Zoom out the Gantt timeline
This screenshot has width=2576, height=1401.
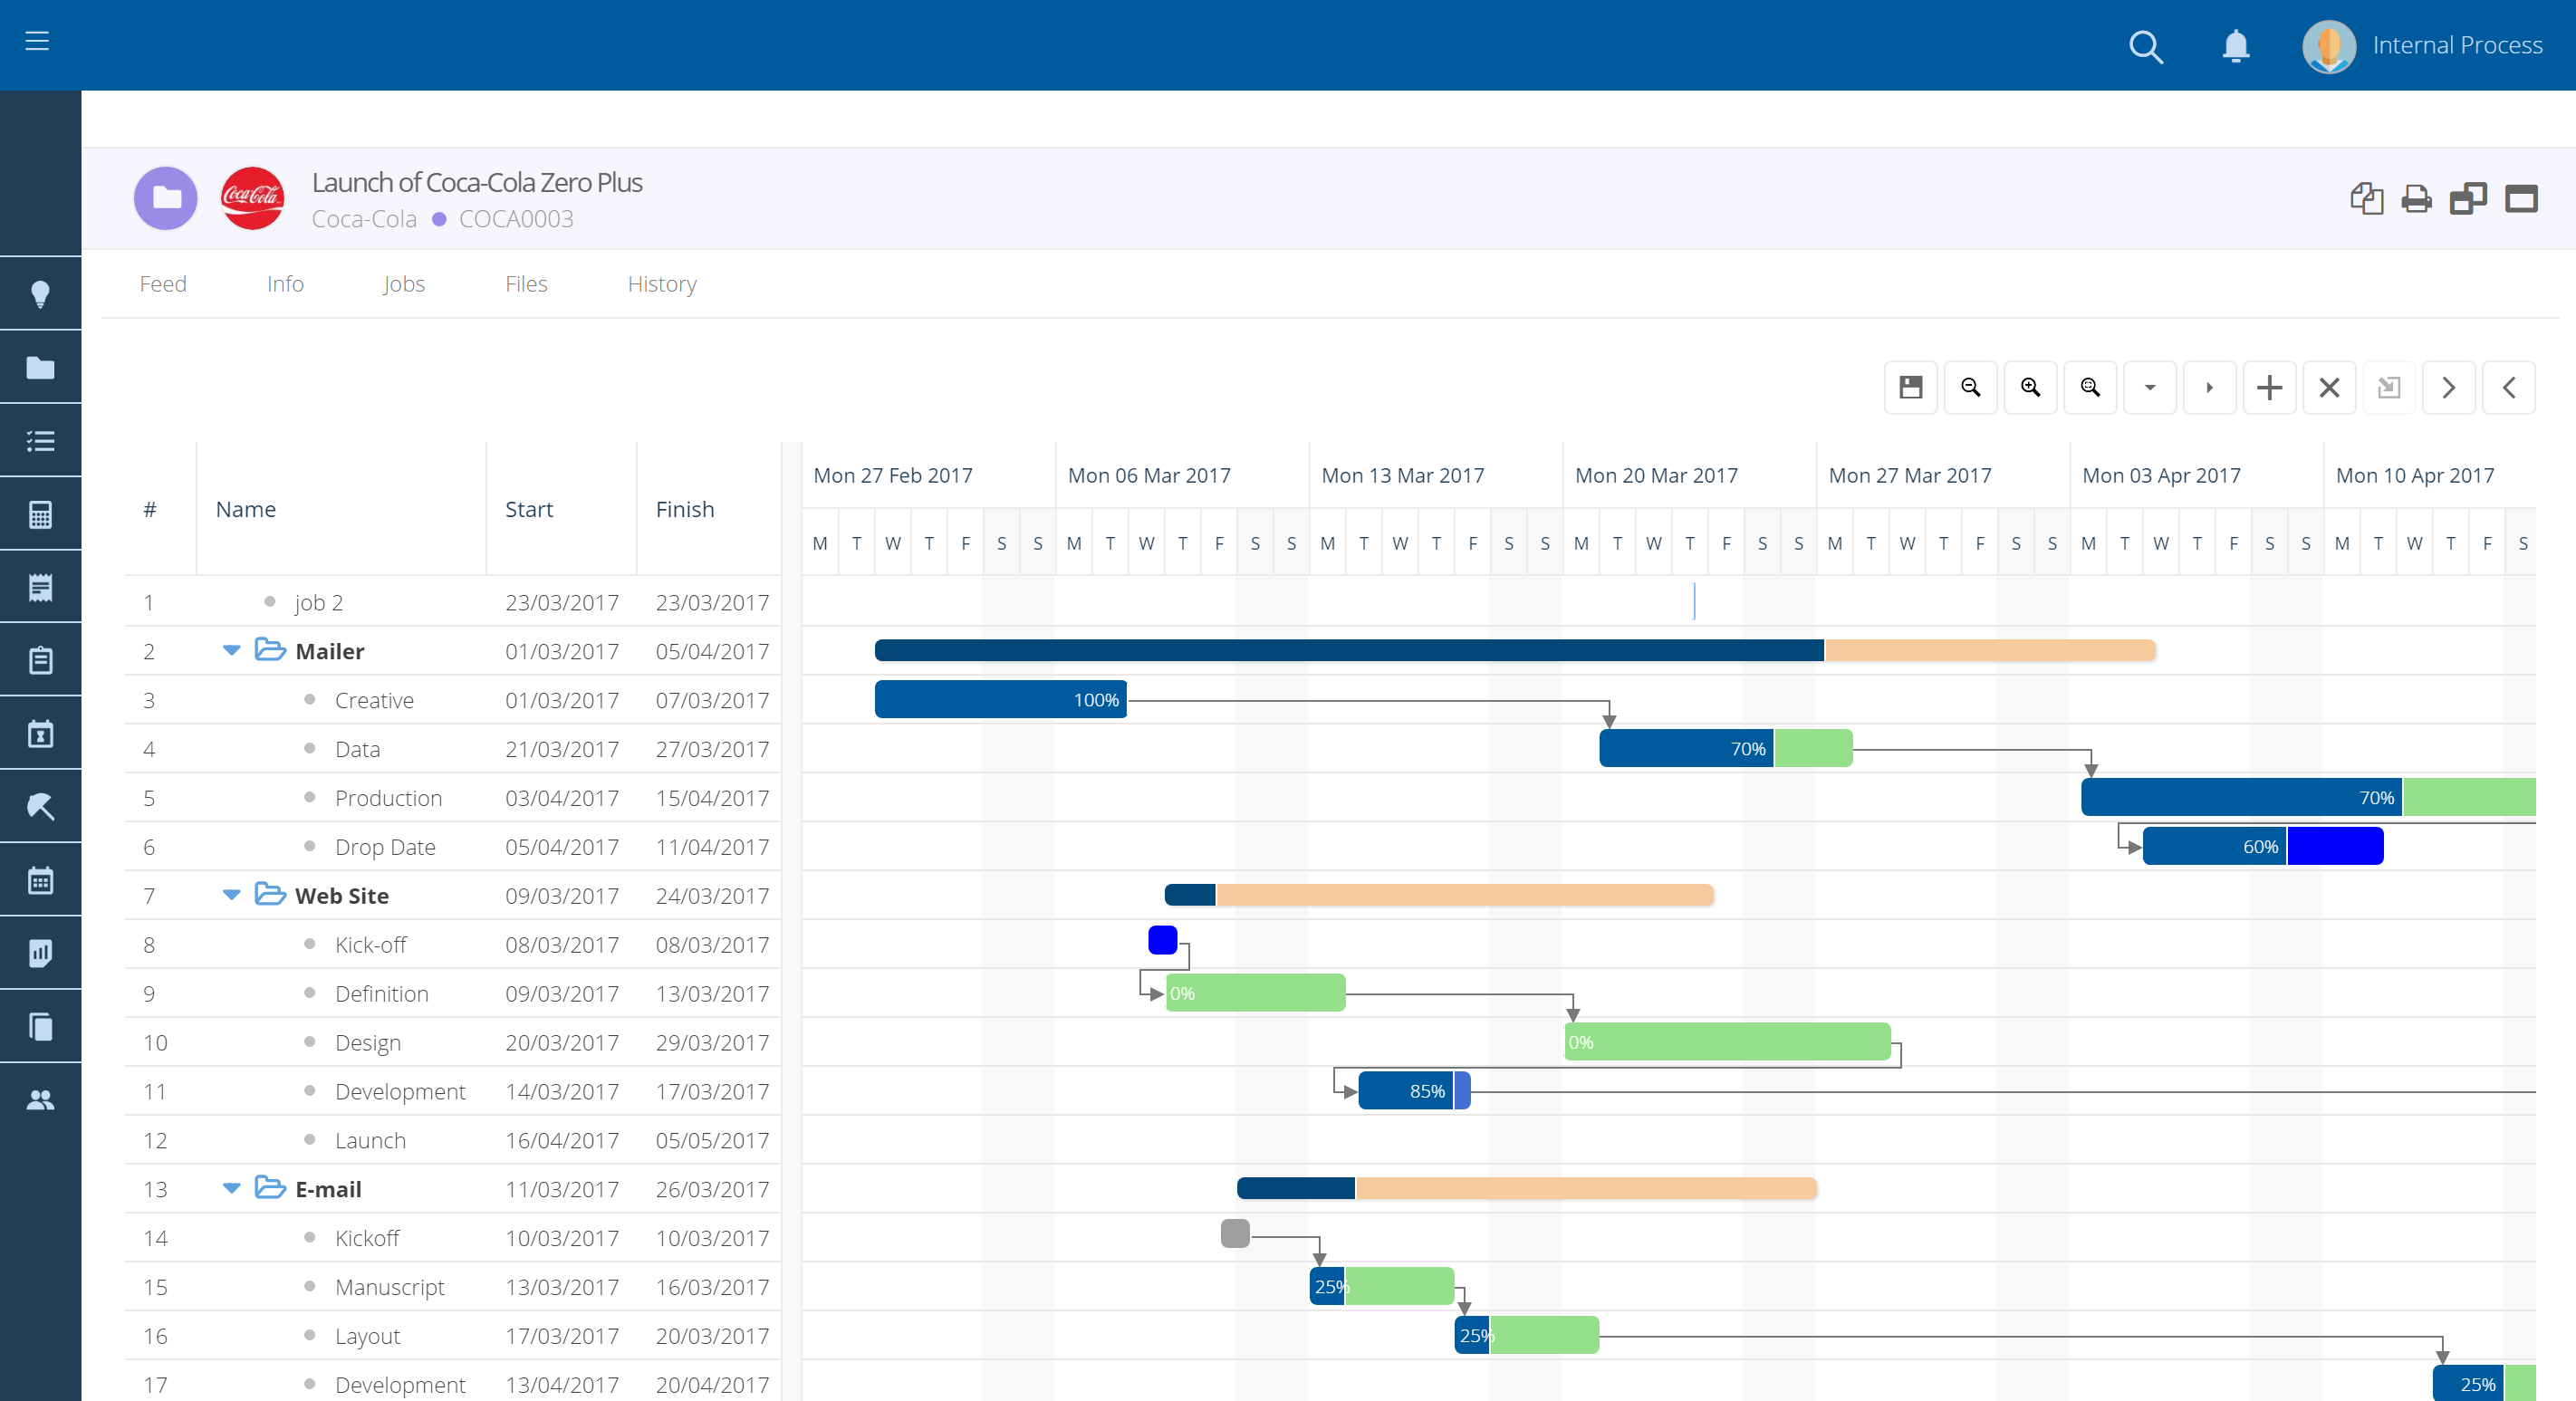tap(1970, 387)
